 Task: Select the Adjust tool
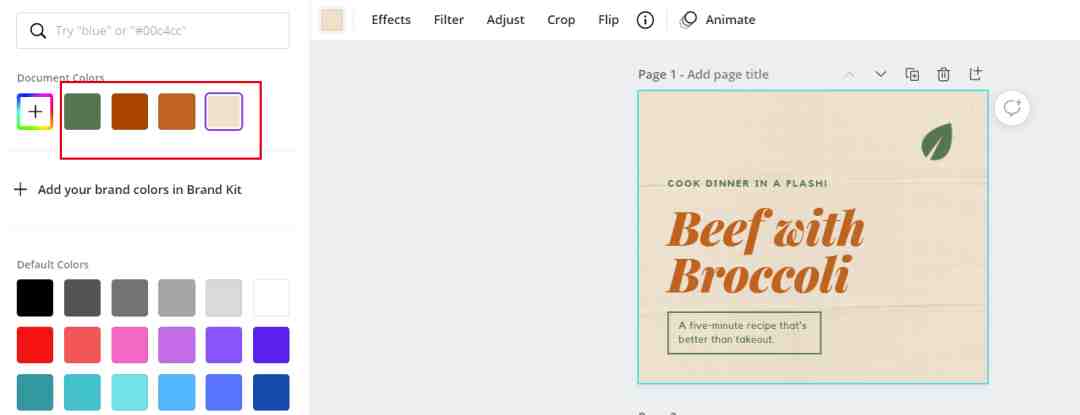click(x=505, y=20)
